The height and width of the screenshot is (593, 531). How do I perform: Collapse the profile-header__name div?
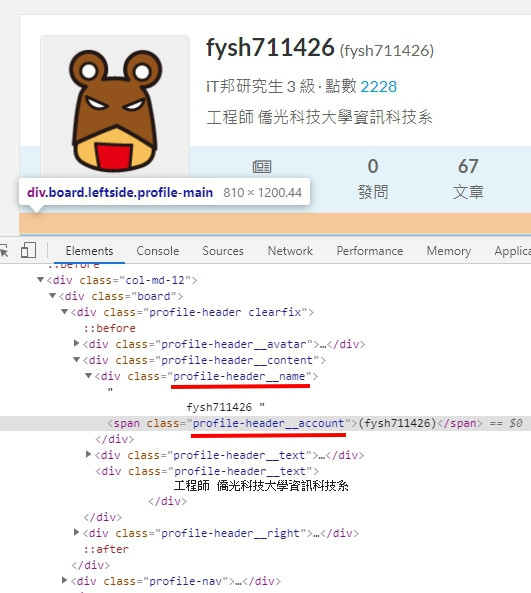click(x=88, y=376)
